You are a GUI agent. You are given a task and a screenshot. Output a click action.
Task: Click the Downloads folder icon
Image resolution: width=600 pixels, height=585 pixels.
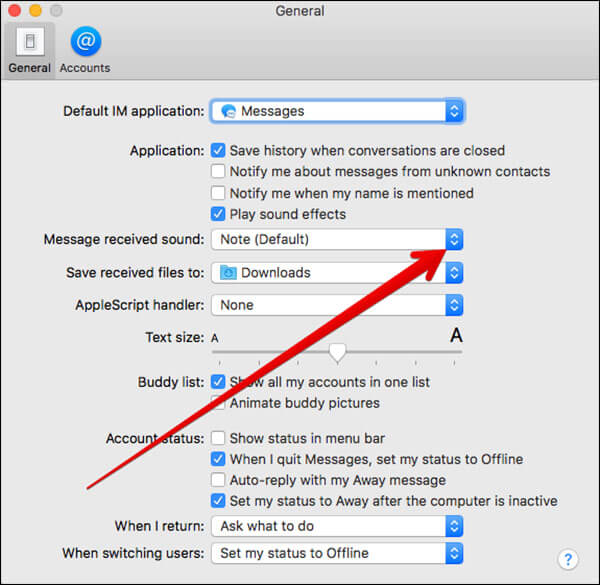[228, 273]
